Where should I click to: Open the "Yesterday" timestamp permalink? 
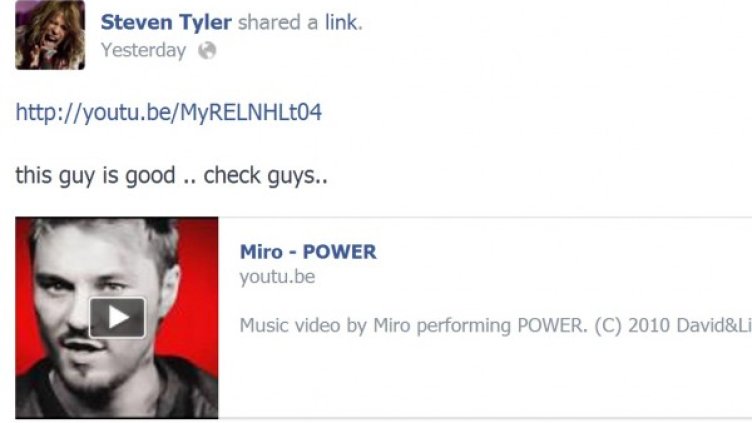pyautogui.click(x=143, y=50)
